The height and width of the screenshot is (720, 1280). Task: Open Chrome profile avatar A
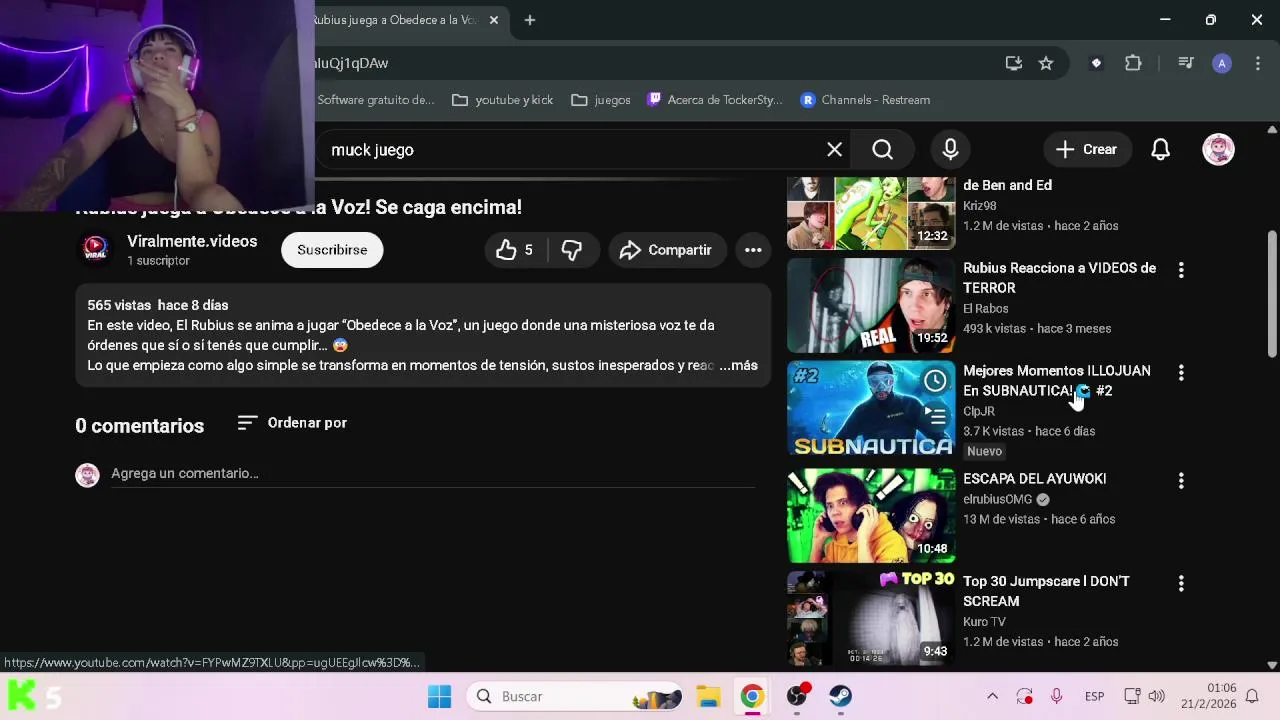click(1221, 63)
